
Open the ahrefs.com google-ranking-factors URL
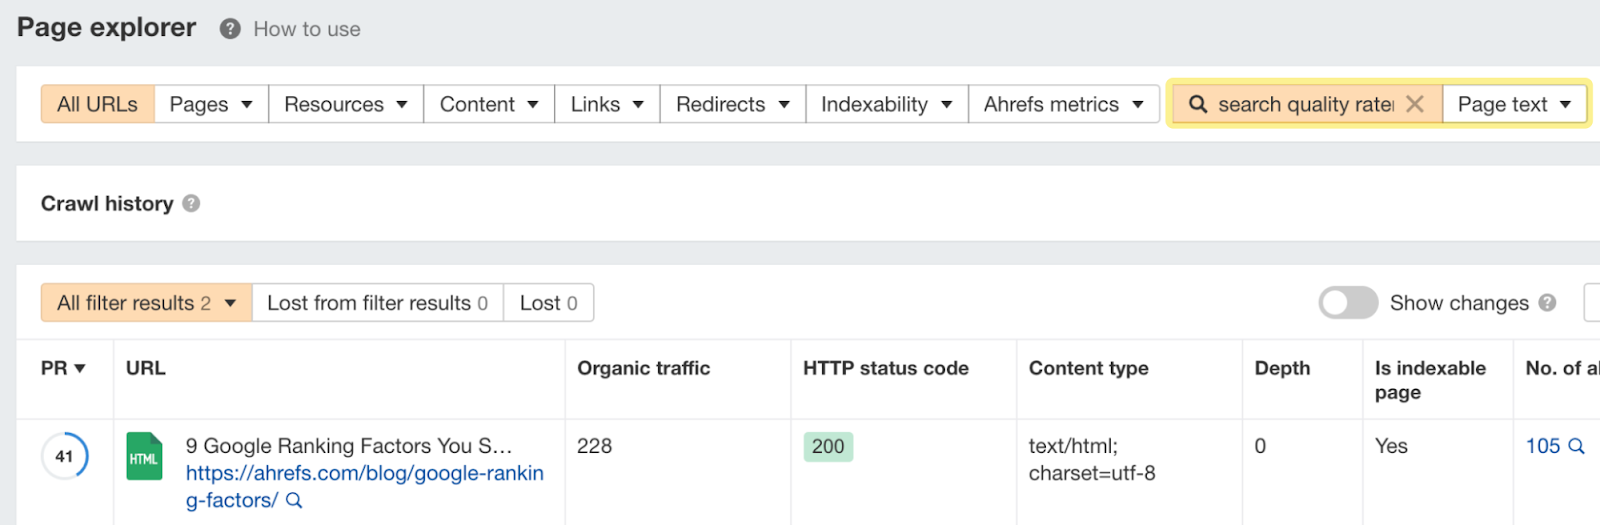[x=364, y=474]
